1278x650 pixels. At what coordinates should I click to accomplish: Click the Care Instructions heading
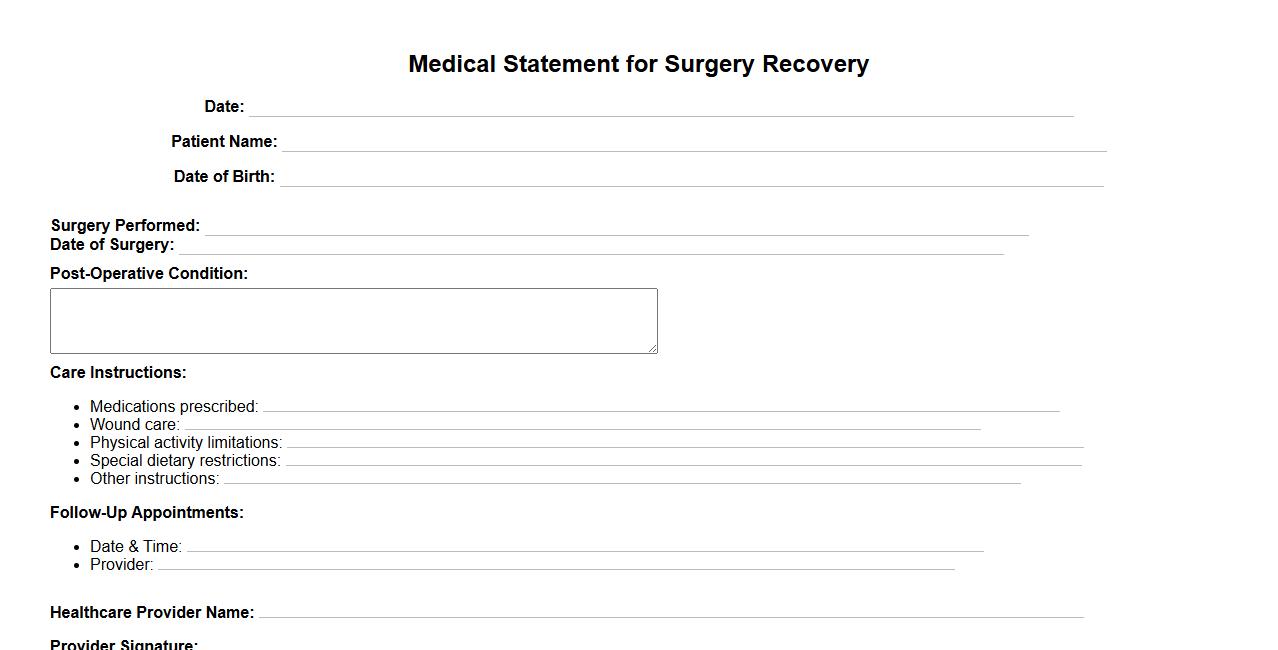117,372
